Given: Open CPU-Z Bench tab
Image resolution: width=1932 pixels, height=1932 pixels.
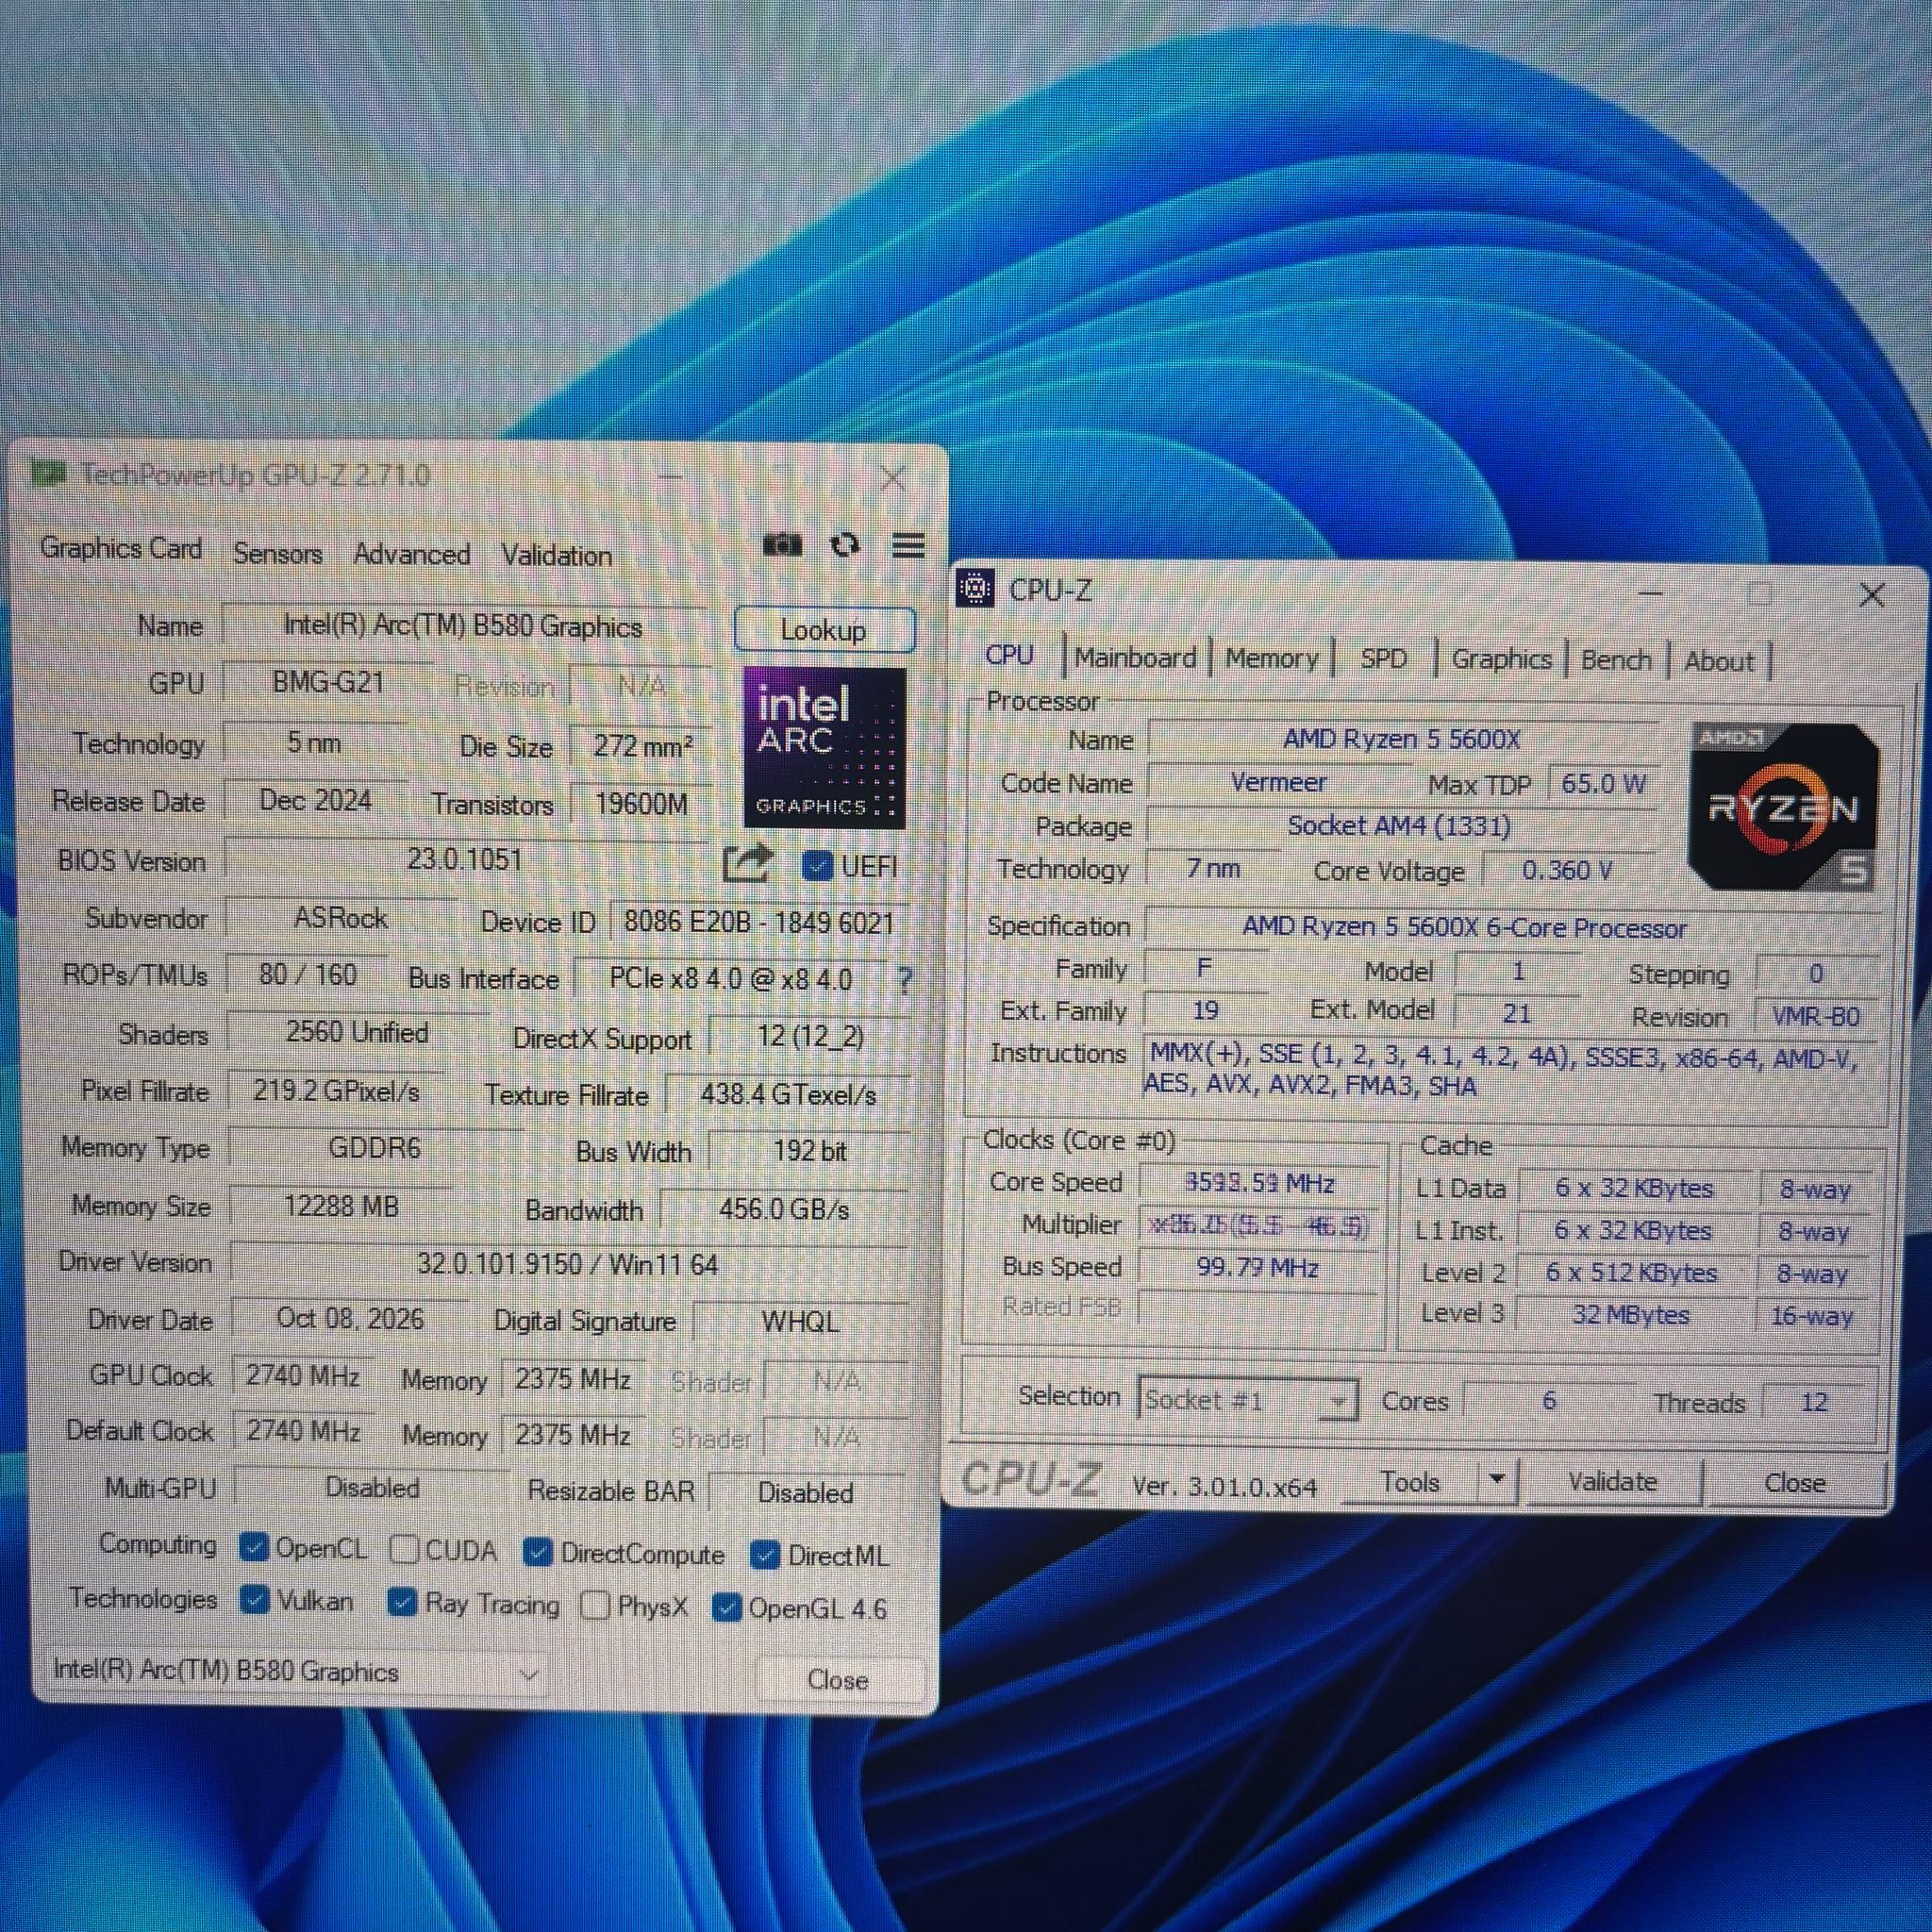Looking at the screenshot, I should point(1615,661).
